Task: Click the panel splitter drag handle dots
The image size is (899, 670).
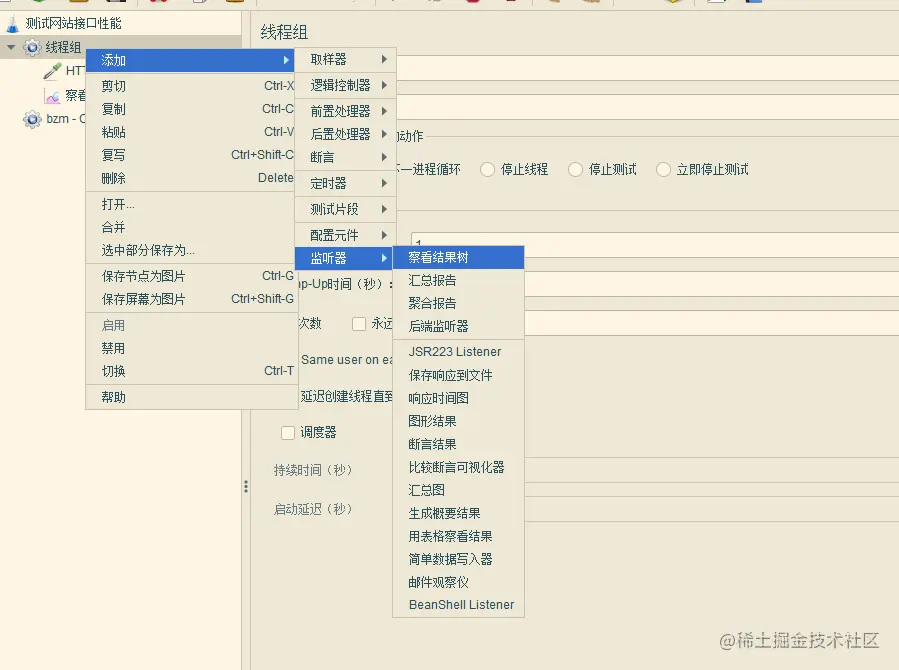Action: click(x=246, y=486)
